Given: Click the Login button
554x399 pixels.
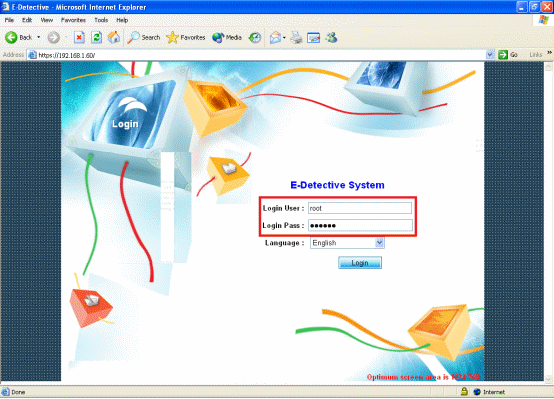Looking at the screenshot, I should point(360,263).
